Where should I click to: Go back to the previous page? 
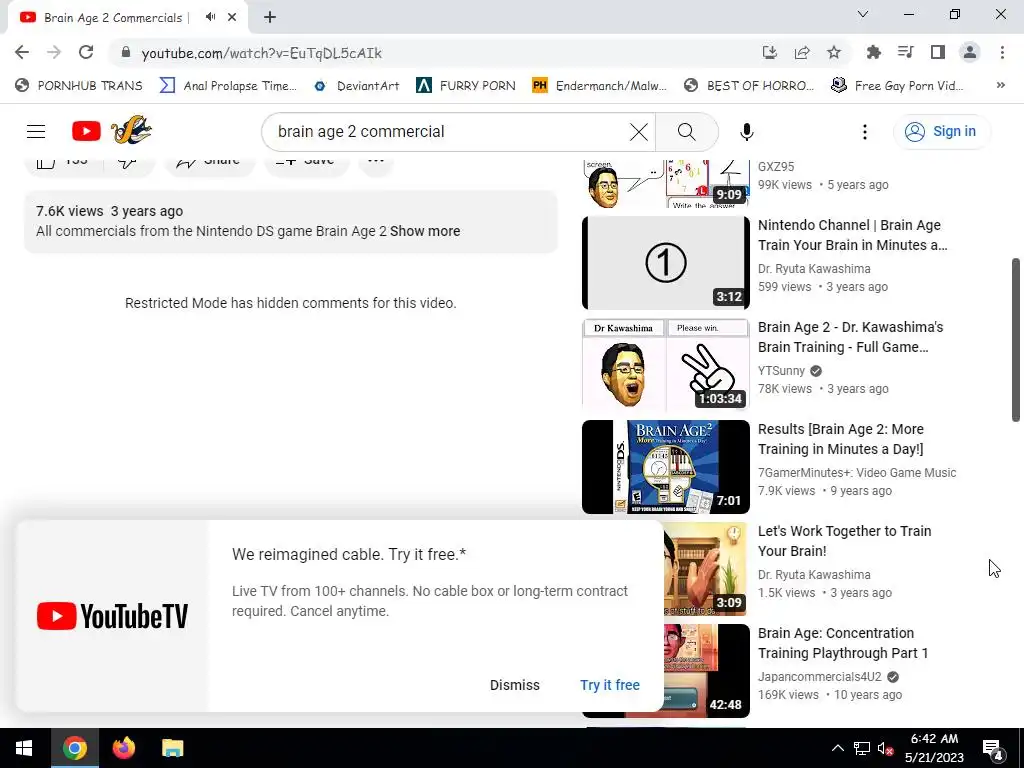click(x=22, y=53)
